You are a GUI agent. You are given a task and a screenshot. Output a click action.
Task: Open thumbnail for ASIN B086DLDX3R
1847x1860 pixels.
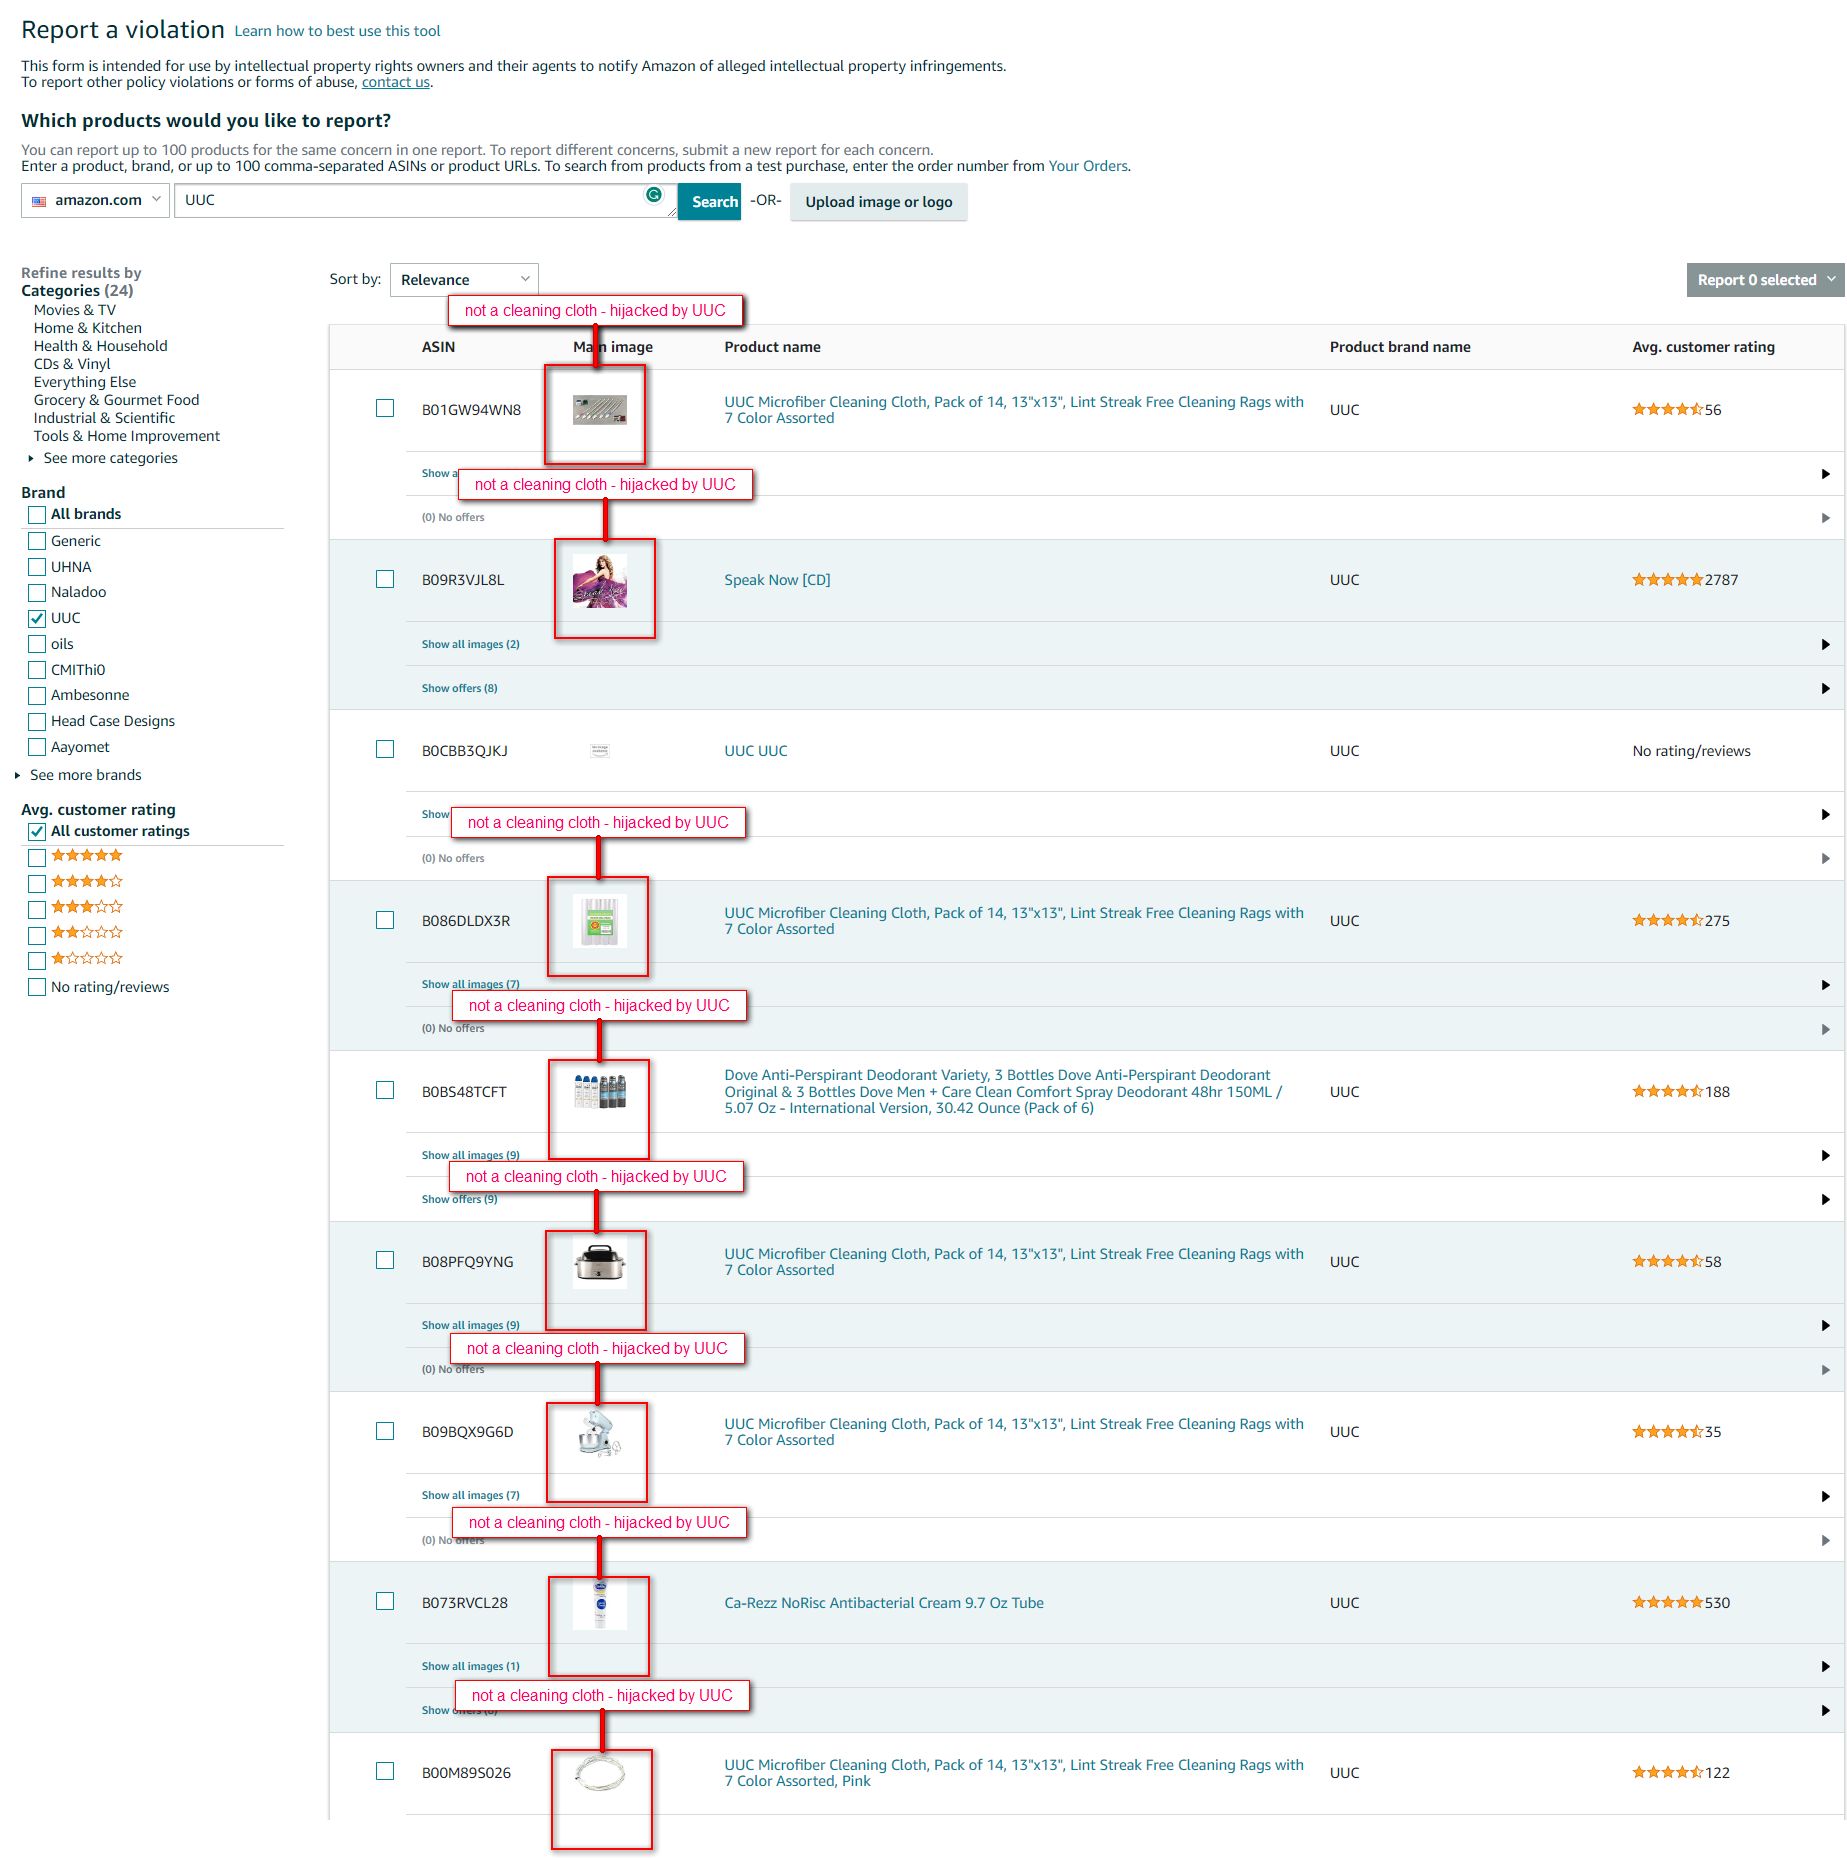[600, 921]
